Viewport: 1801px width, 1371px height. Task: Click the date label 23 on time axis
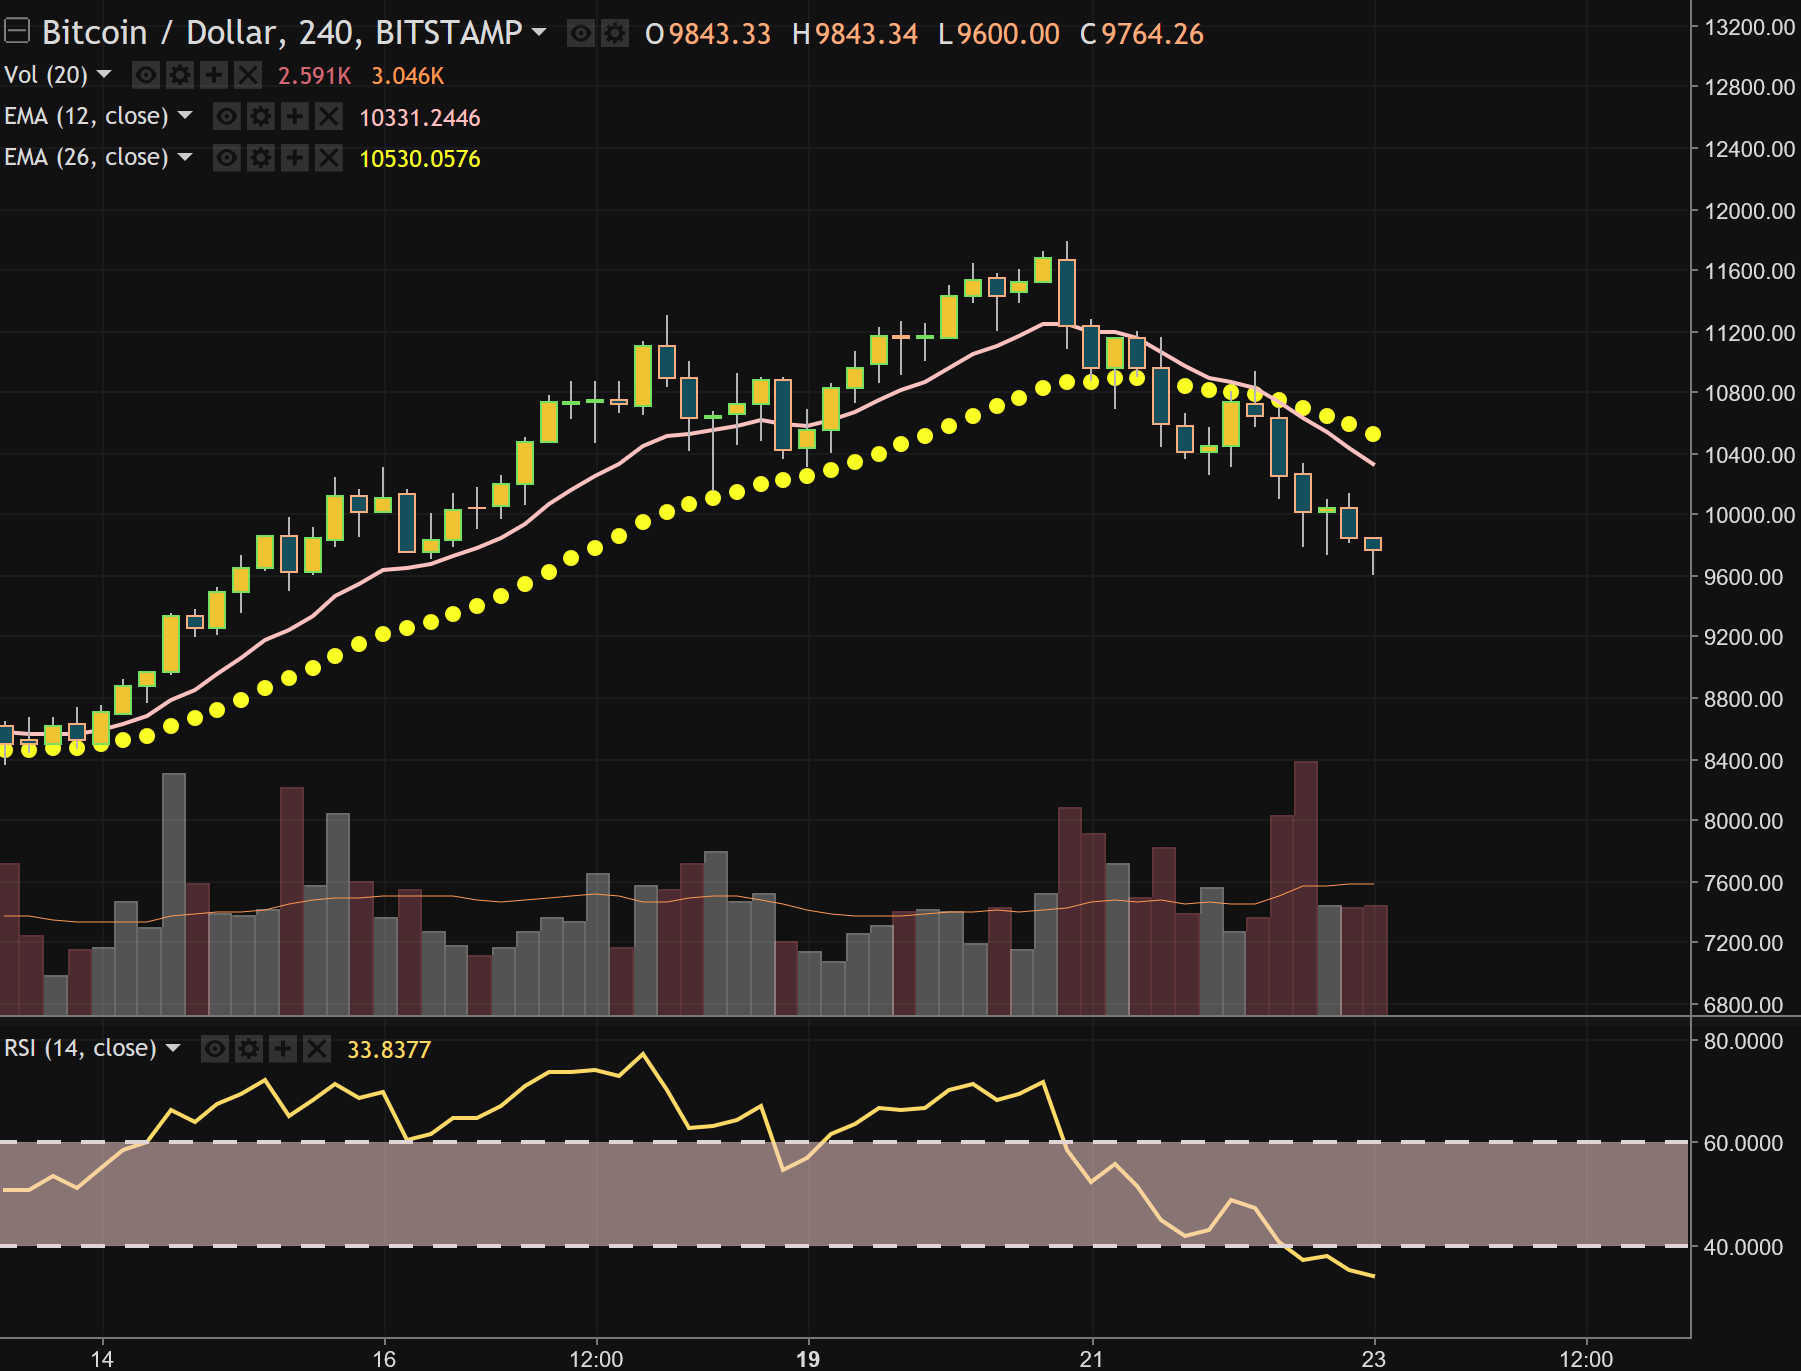click(x=1374, y=1359)
